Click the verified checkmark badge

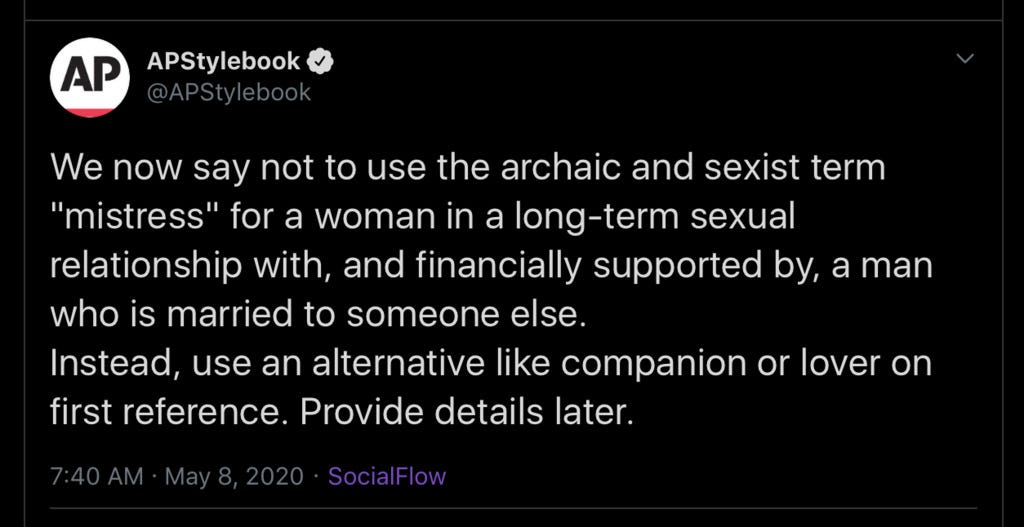click(x=320, y=62)
